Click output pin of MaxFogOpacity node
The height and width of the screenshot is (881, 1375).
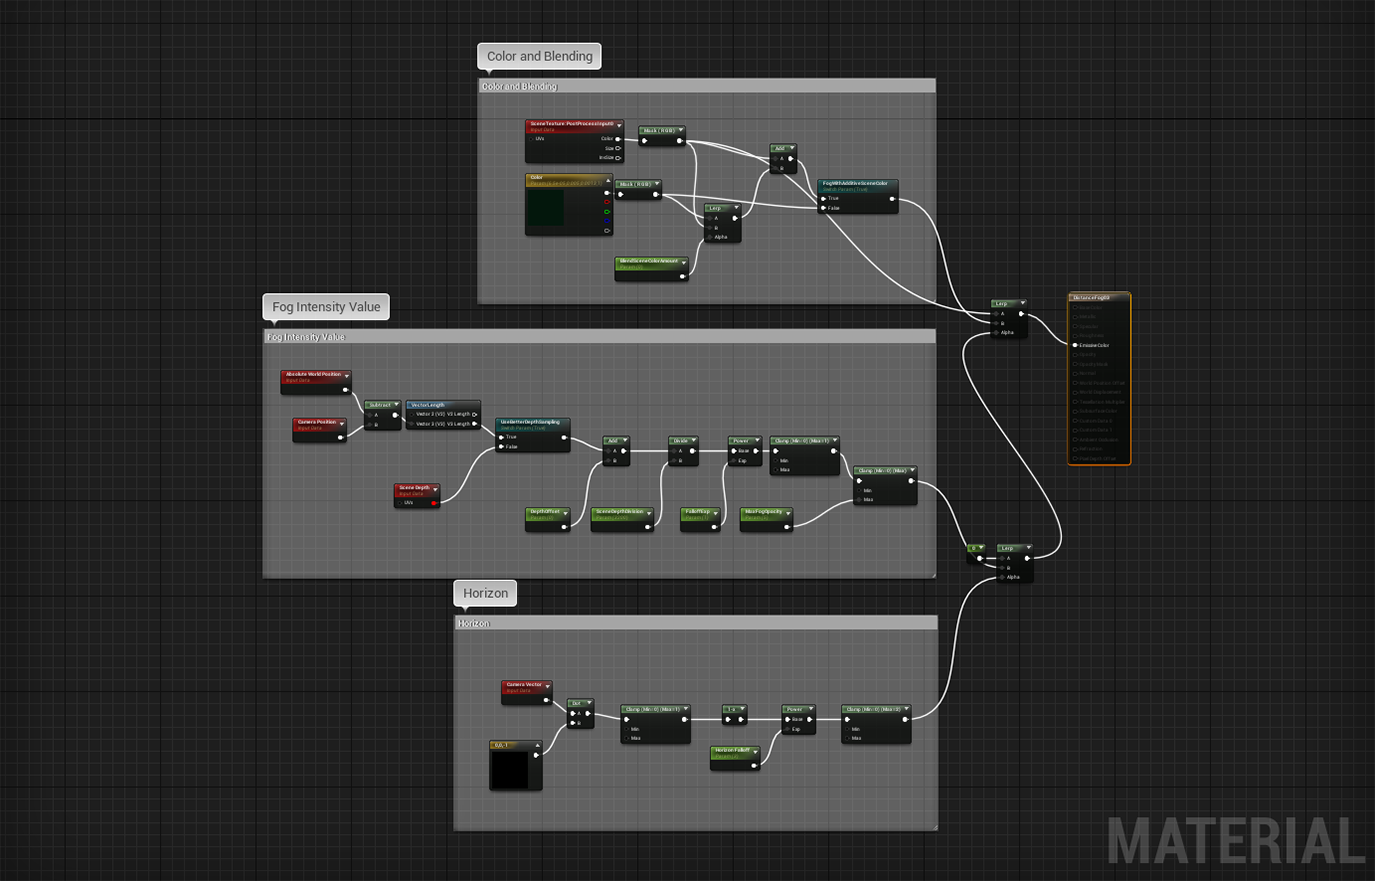(787, 525)
